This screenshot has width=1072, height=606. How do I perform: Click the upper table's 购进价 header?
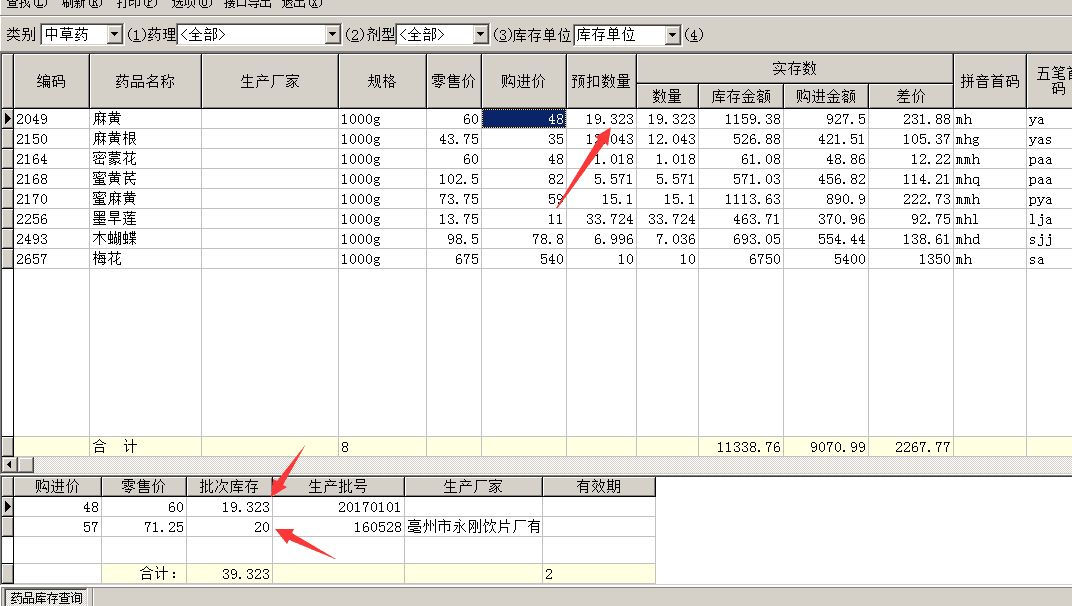524,81
